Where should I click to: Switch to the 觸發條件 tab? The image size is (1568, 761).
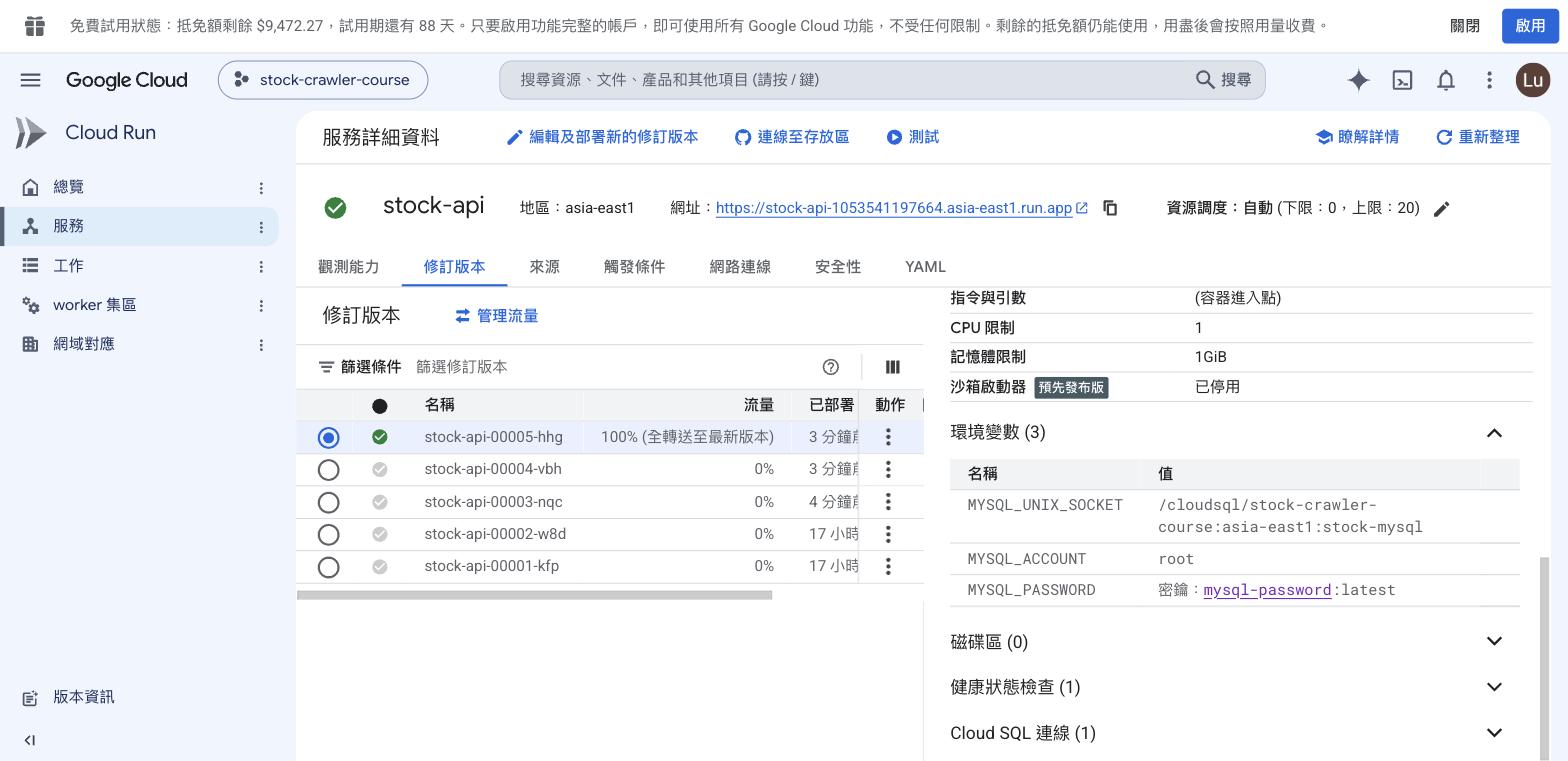(x=635, y=267)
